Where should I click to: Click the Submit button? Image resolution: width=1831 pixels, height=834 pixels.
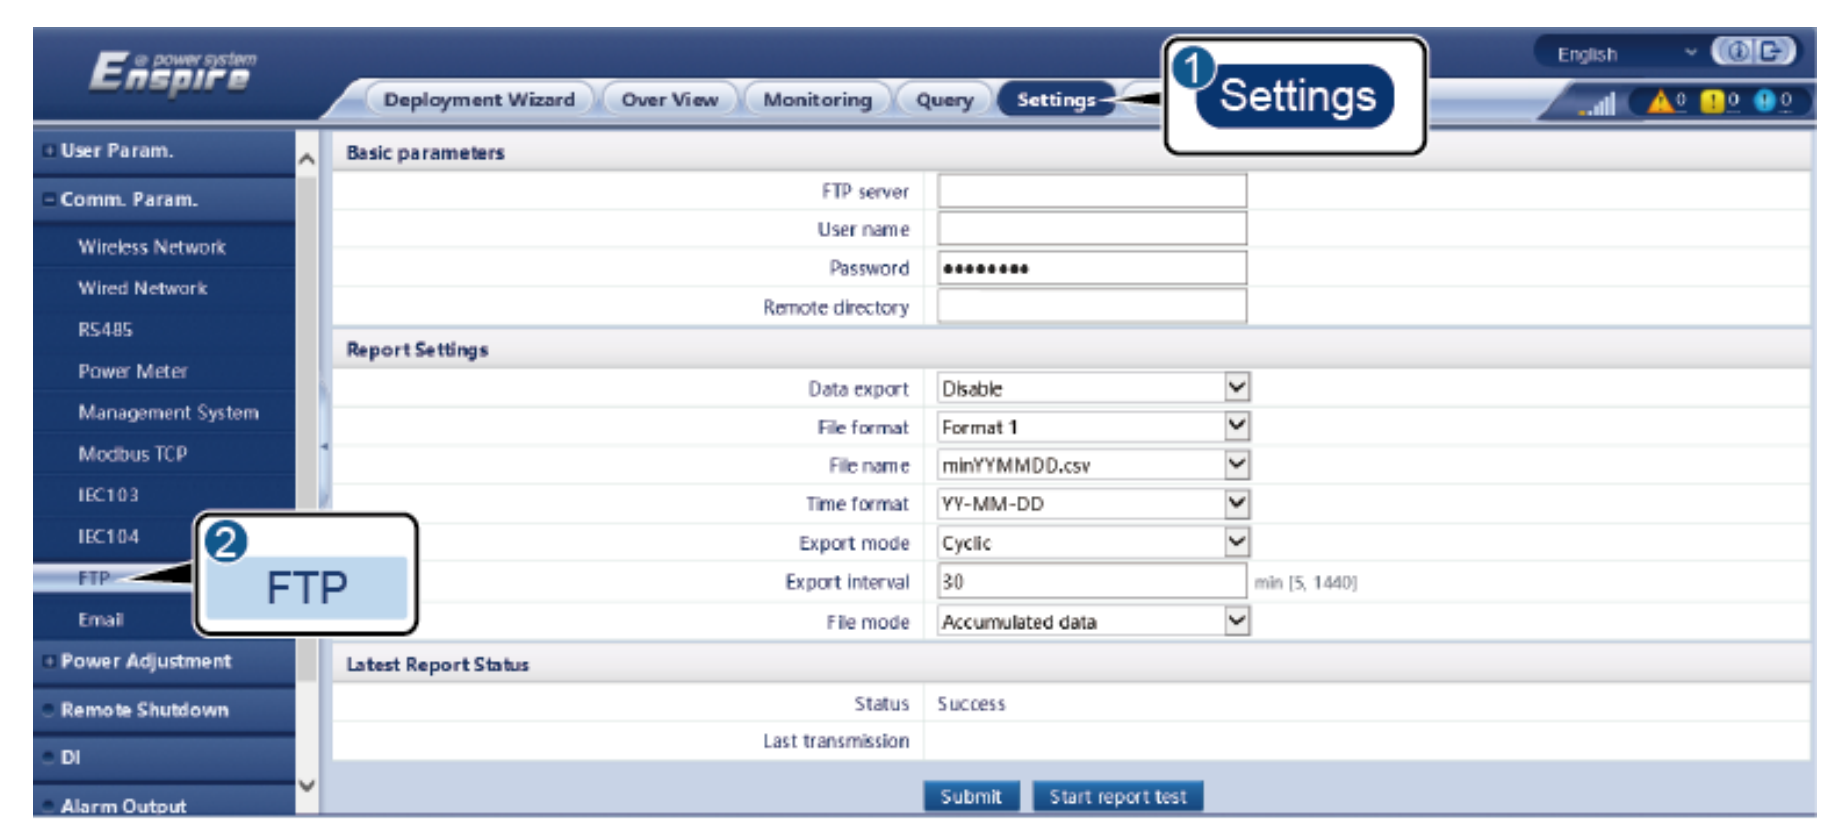click(970, 796)
